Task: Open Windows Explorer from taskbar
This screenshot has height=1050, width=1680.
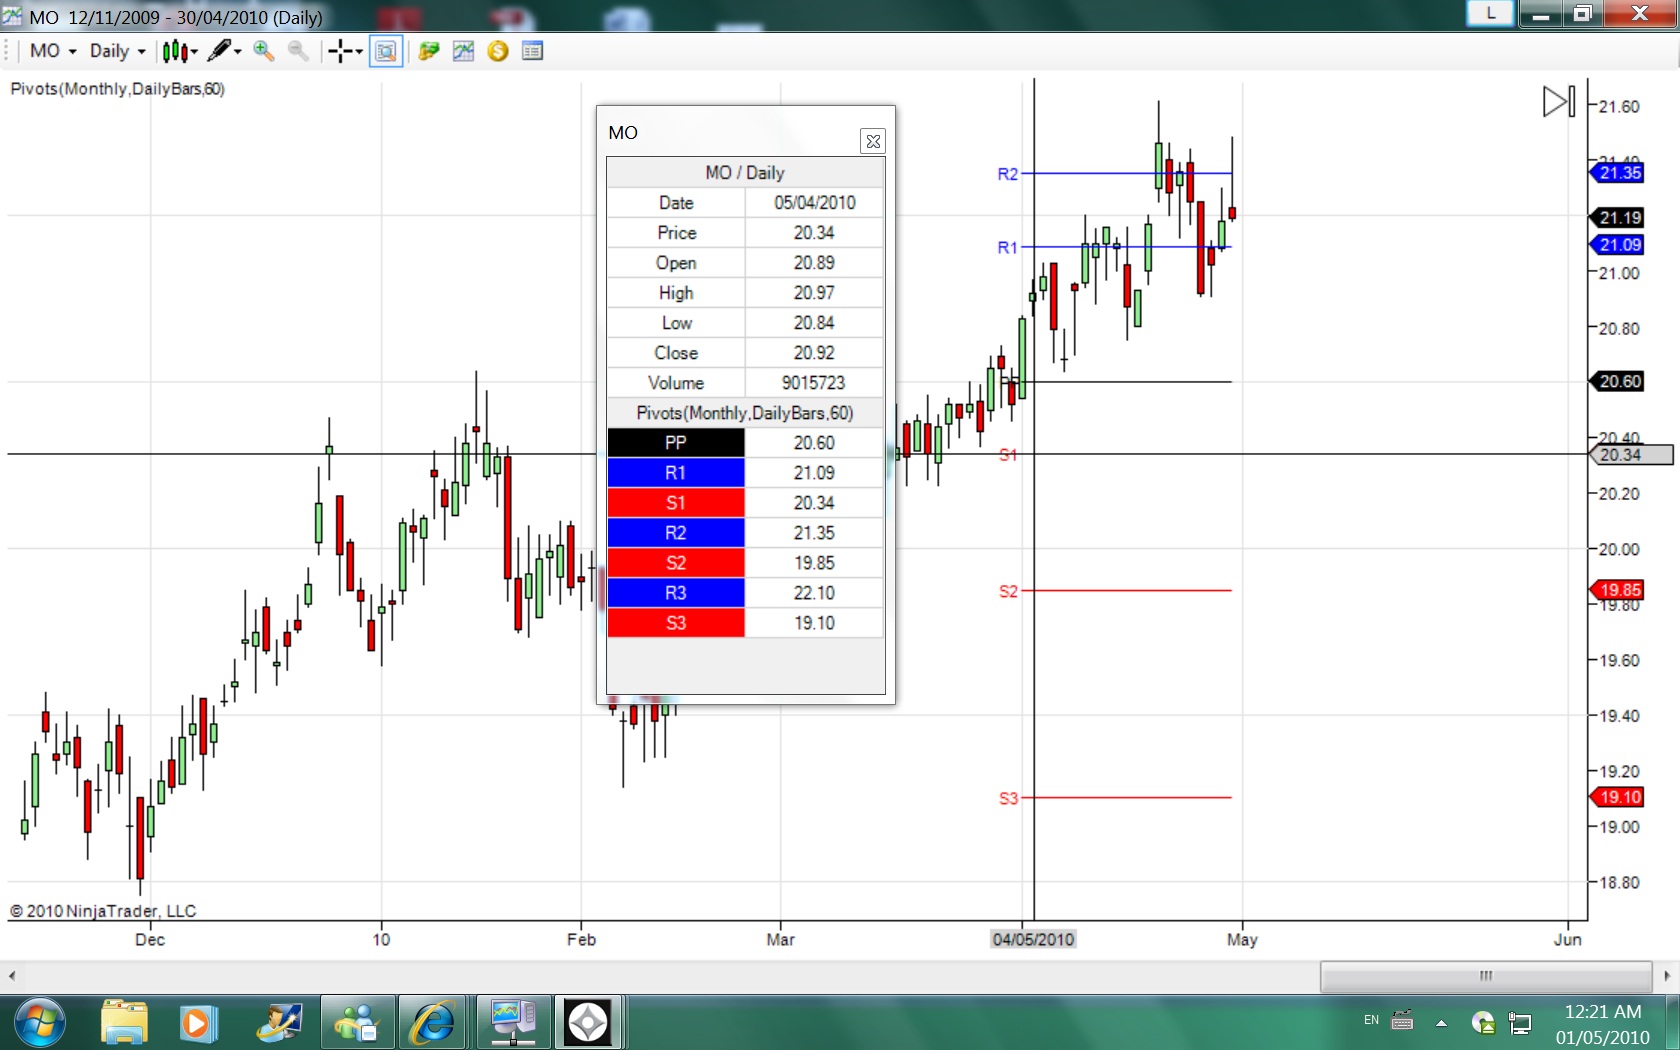Action: [x=124, y=1022]
